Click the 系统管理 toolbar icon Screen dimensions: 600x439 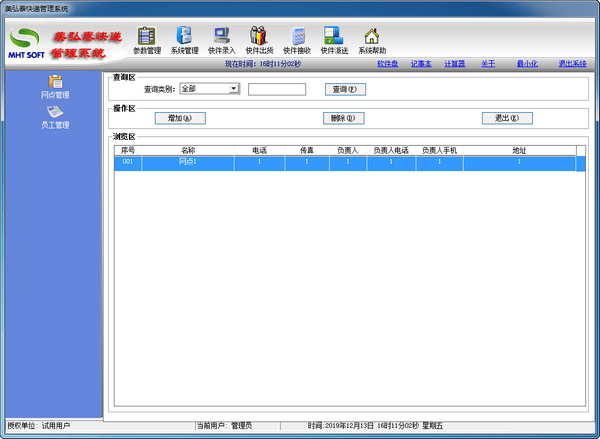pos(184,38)
